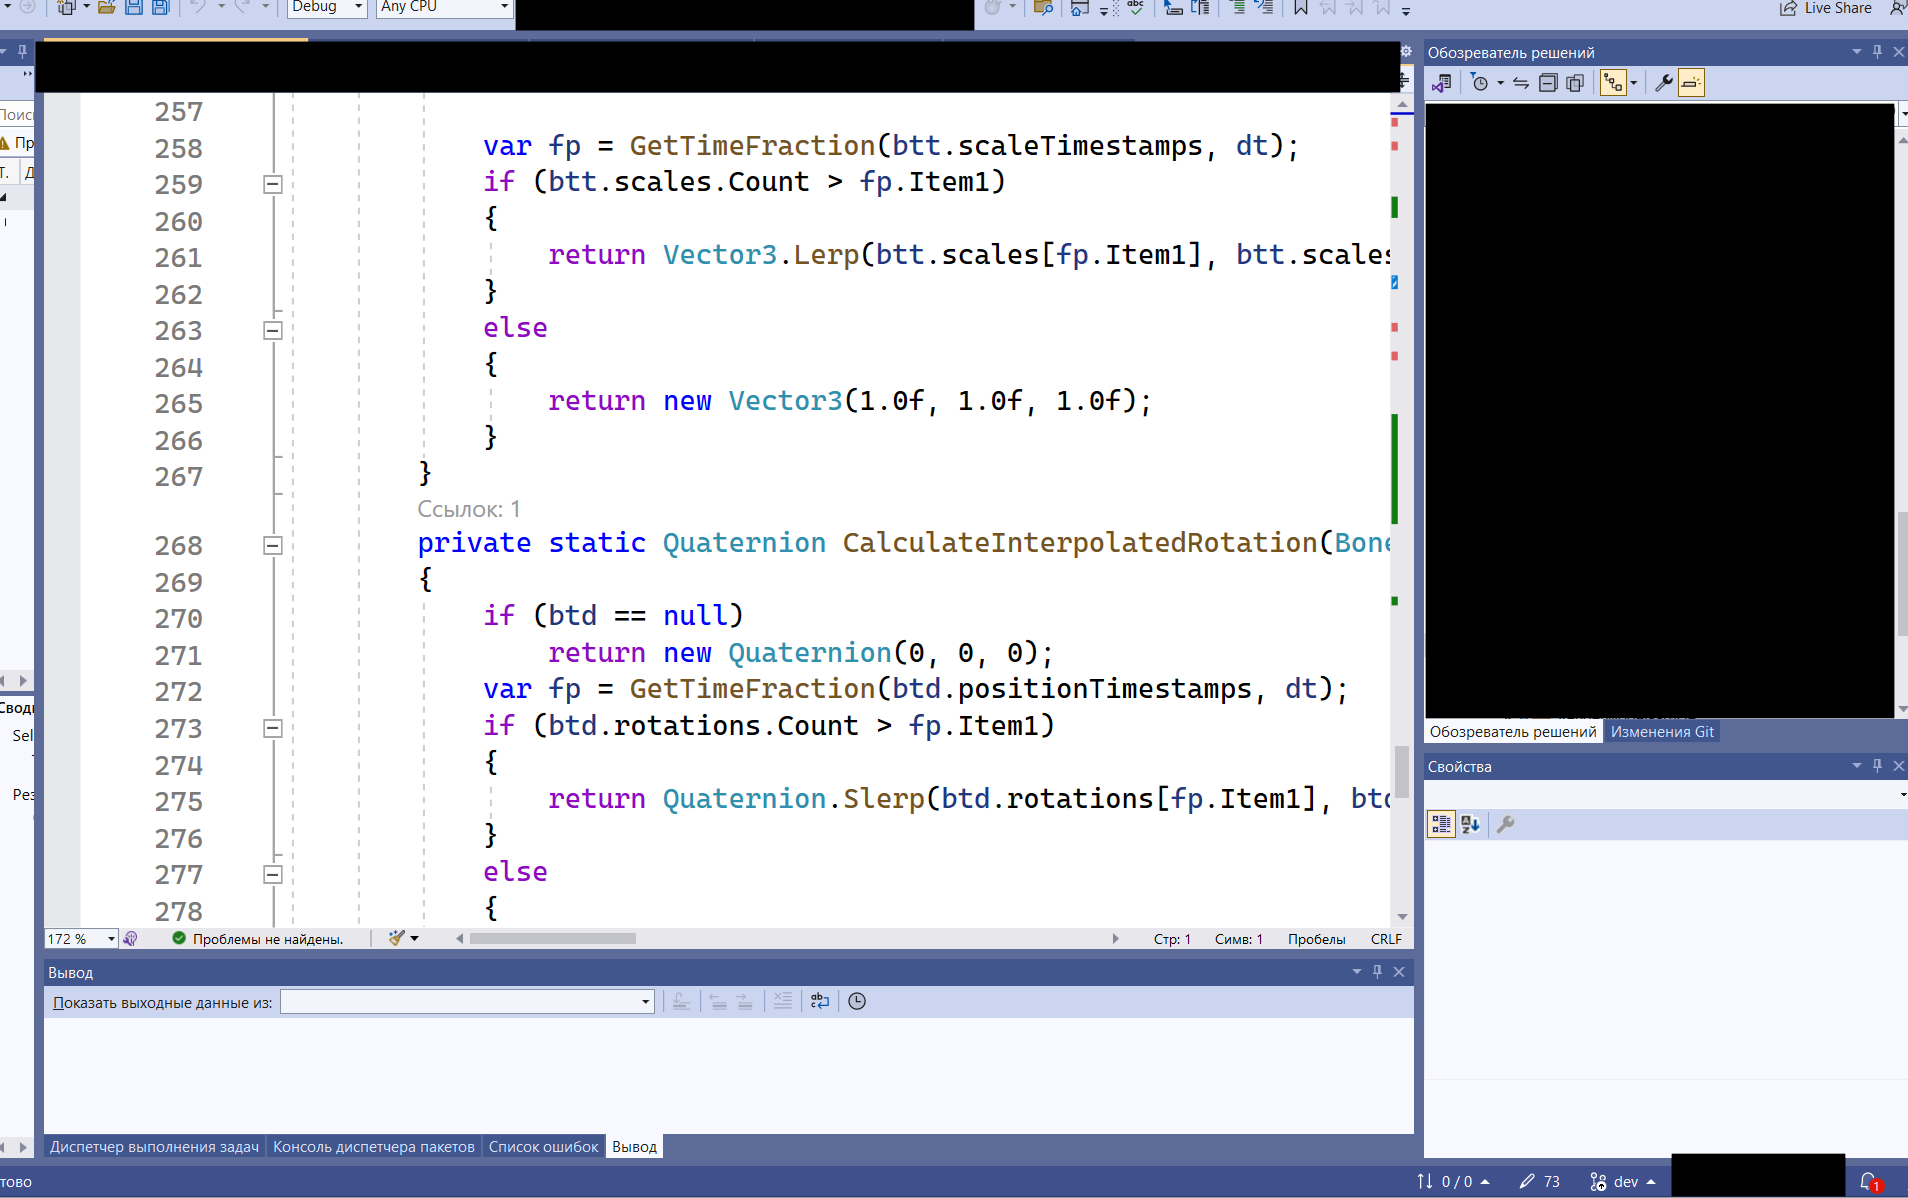This screenshot has width=1908, height=1198.
Task: Open Live Share session
Action: (1826, 8)
